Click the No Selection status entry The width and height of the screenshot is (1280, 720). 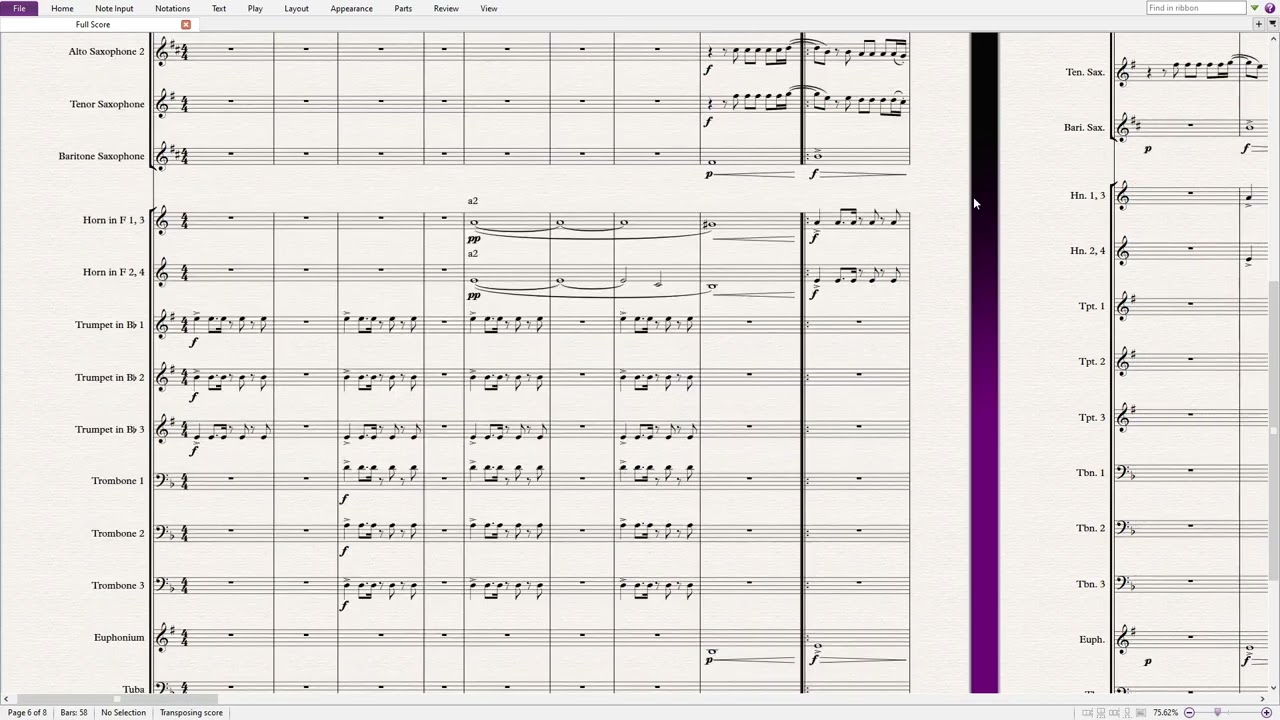[123, 713]
